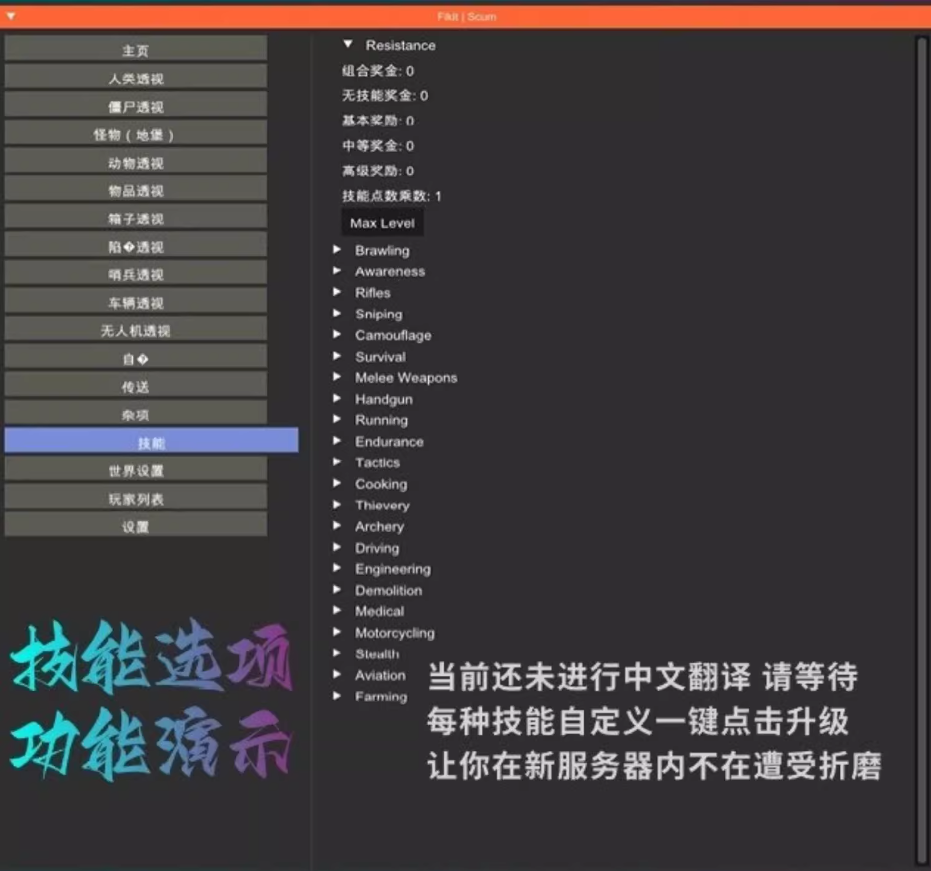Expand the Archery skill arrow
The height and width of the screenshot is (871, 931).
[x=338, y=526]
